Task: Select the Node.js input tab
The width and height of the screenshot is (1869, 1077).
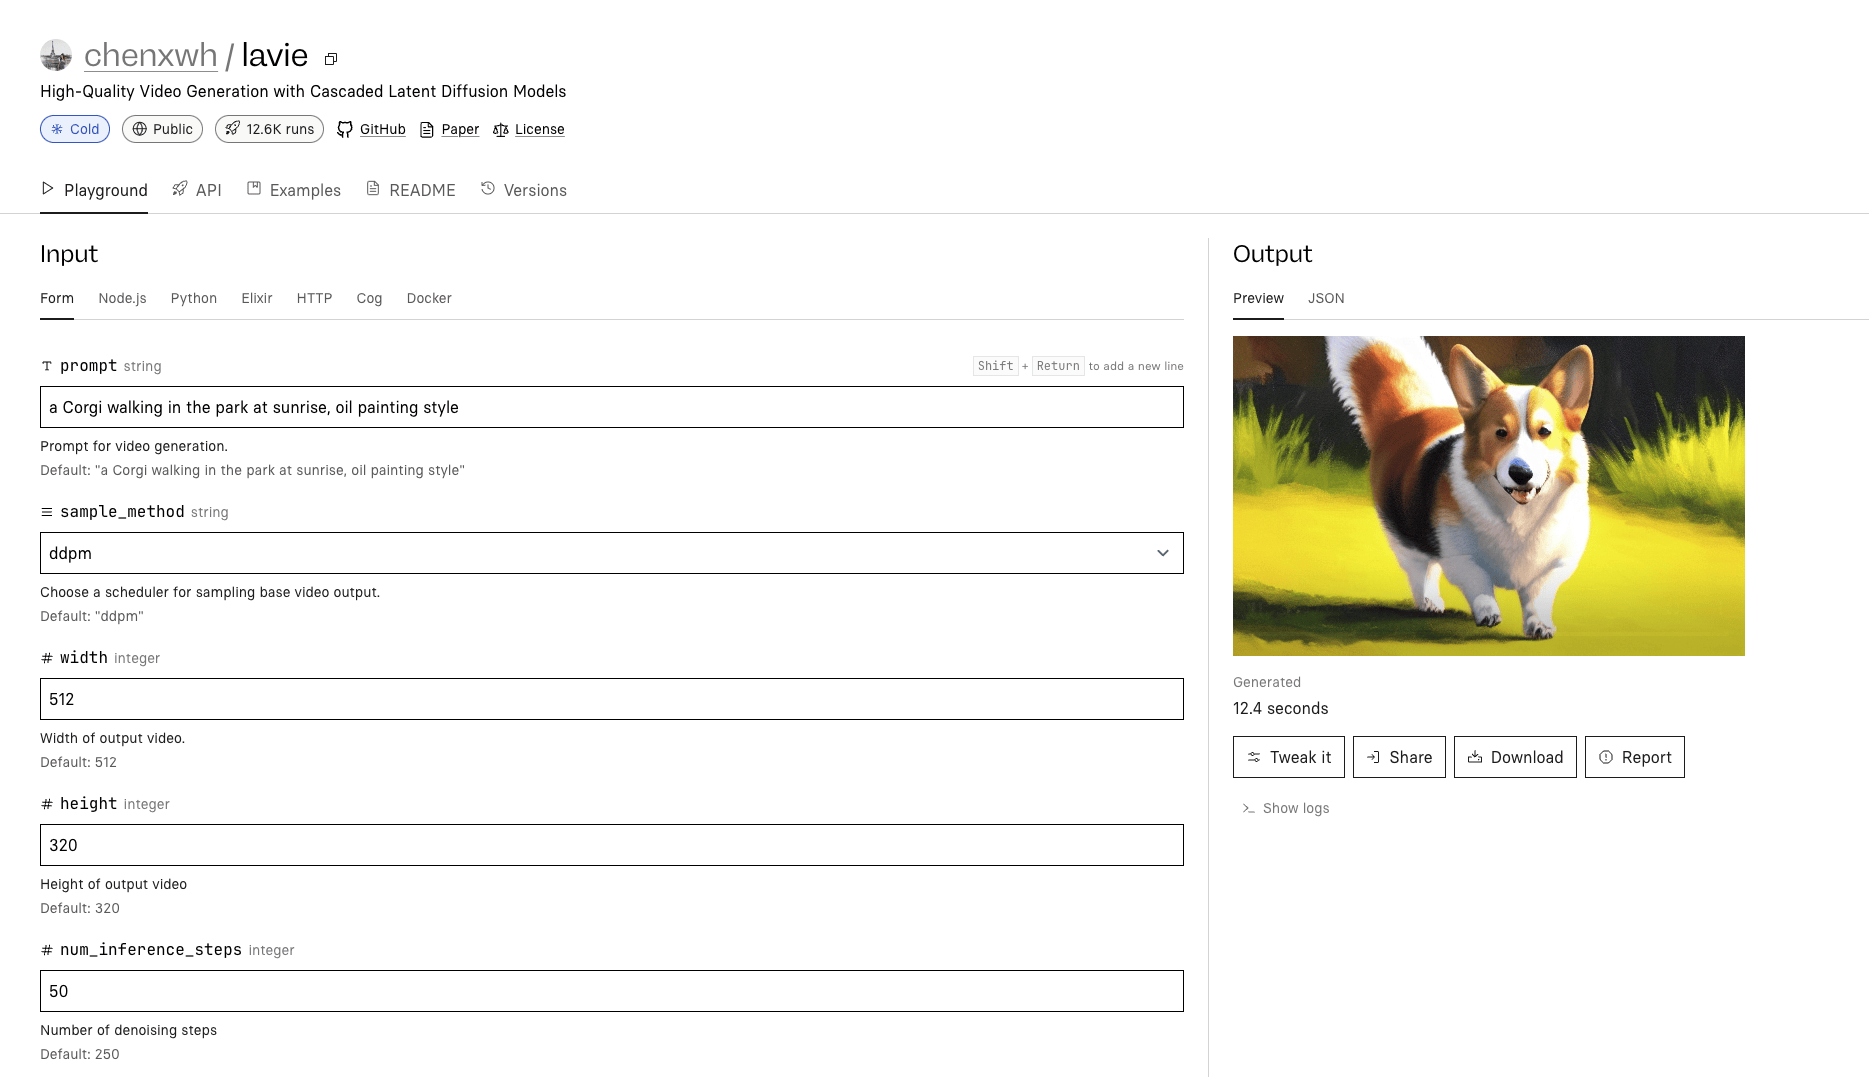Action: click(x=122, y=298)
